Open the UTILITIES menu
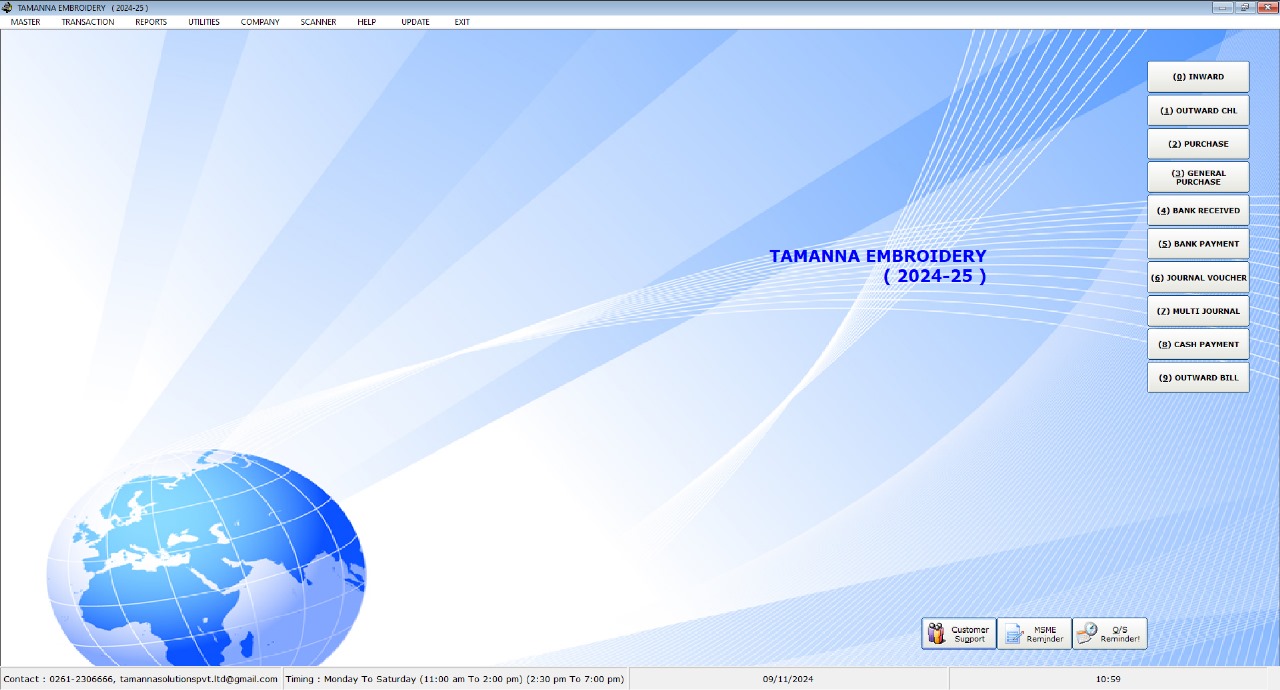 [x=204, y=22]
